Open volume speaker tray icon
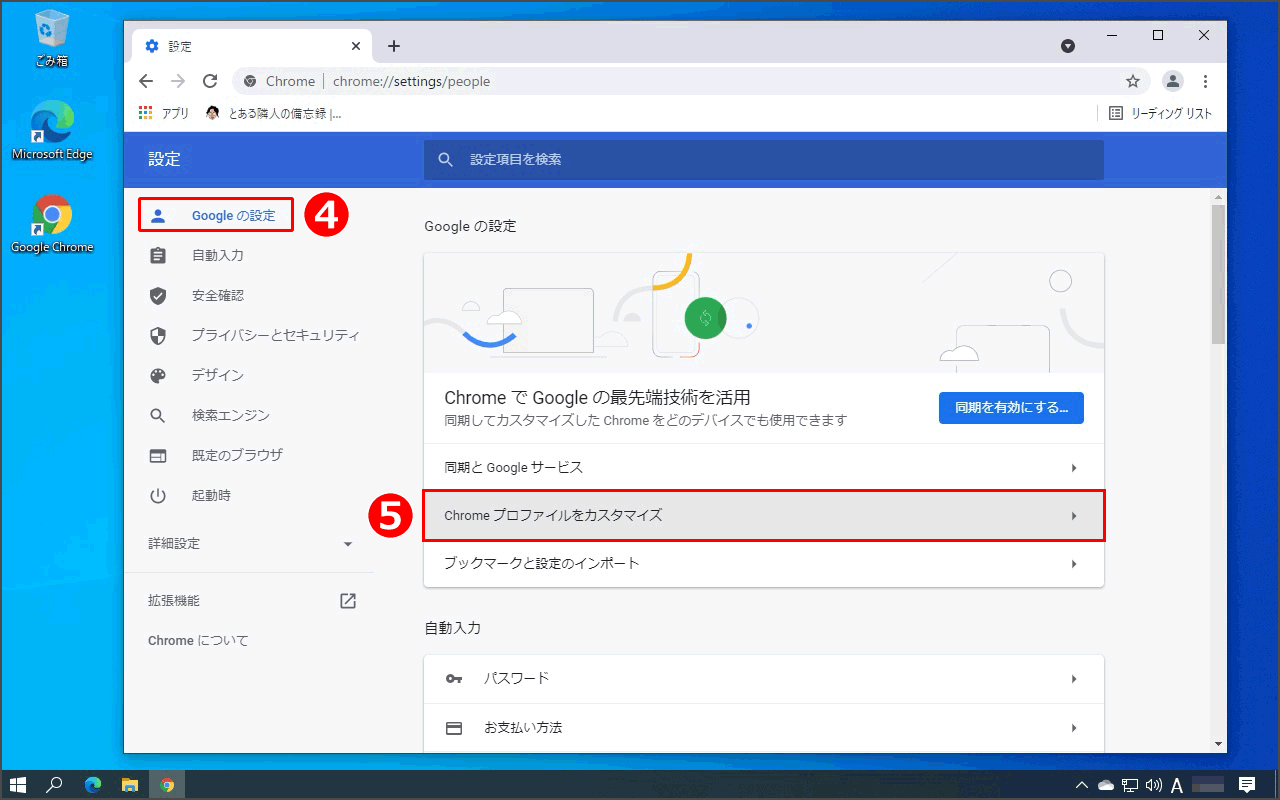Viewport: 1280px width, 800px height. coord(1153,785)
